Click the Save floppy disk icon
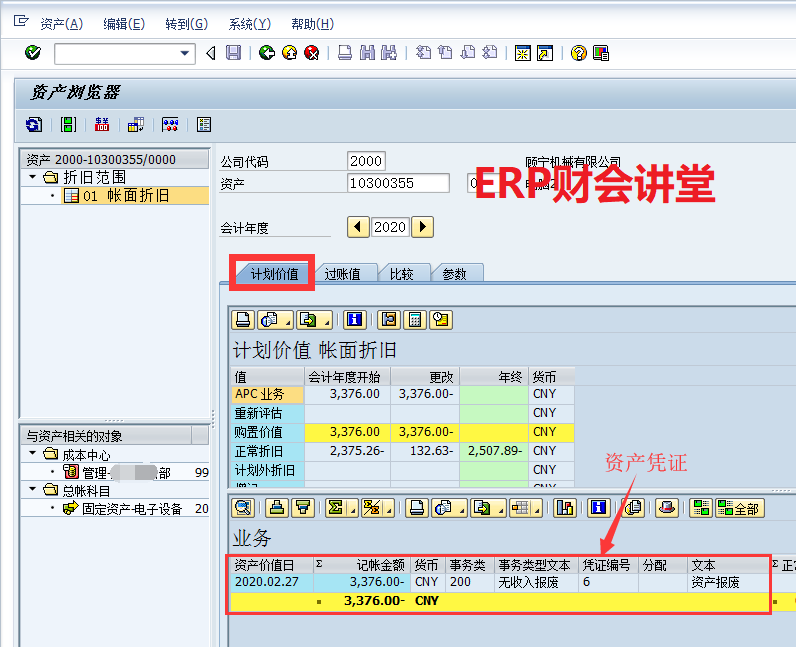The width and height of the screenshot is (796, 647). click(233, 53)
